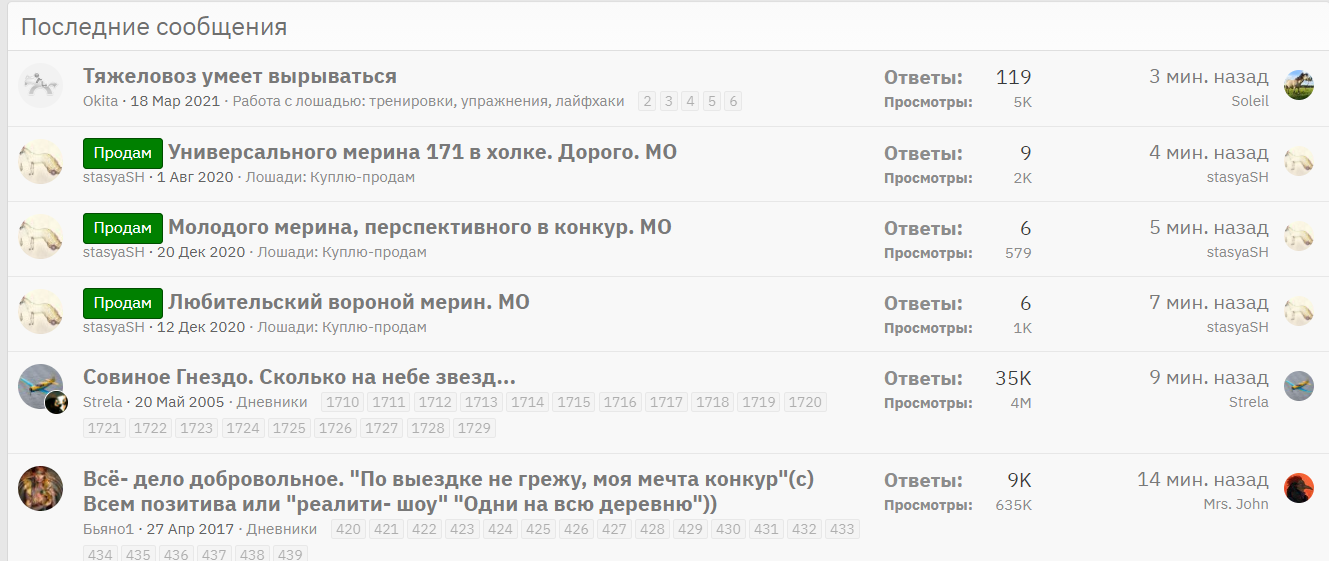Click stasyaSH avatar beside Универсального мерина thread

coord(41,162)
